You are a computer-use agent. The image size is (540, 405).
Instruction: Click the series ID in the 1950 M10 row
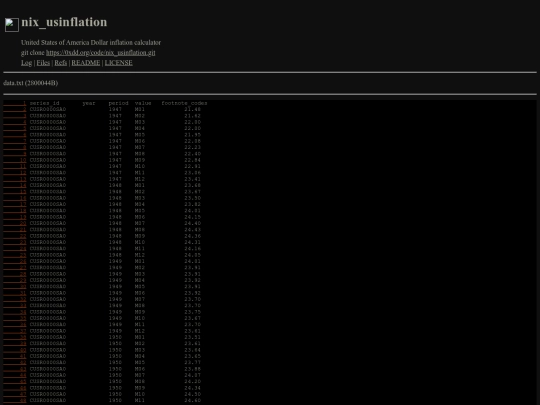[48, 394]
